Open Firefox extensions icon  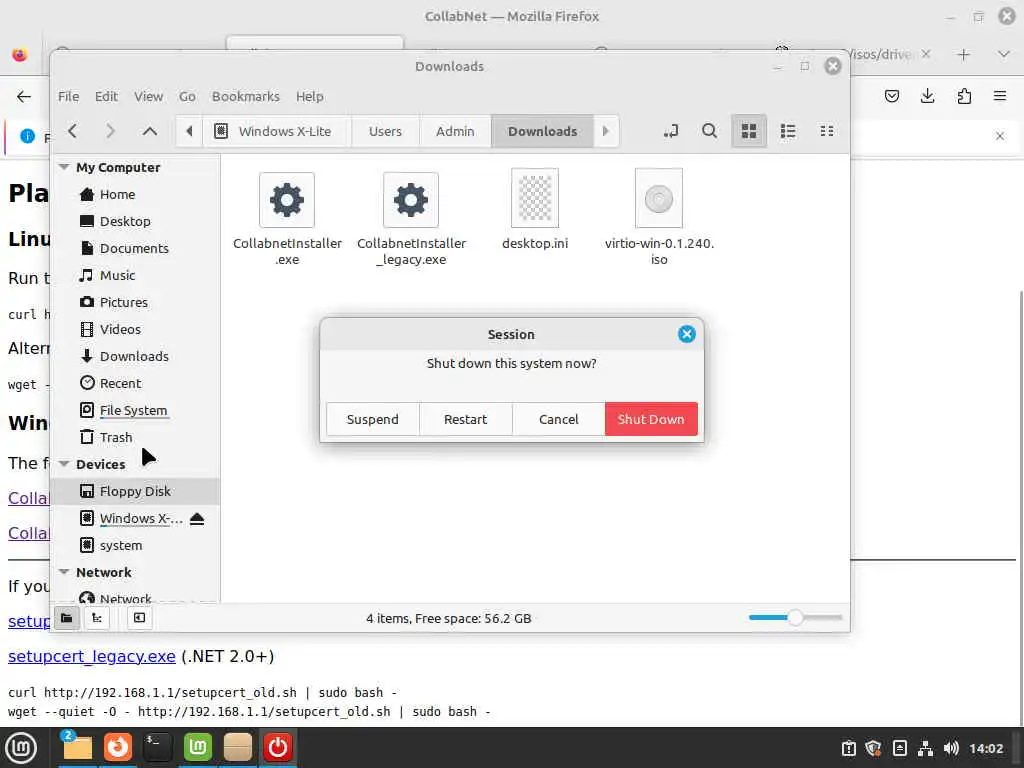(x=964, y=97)
